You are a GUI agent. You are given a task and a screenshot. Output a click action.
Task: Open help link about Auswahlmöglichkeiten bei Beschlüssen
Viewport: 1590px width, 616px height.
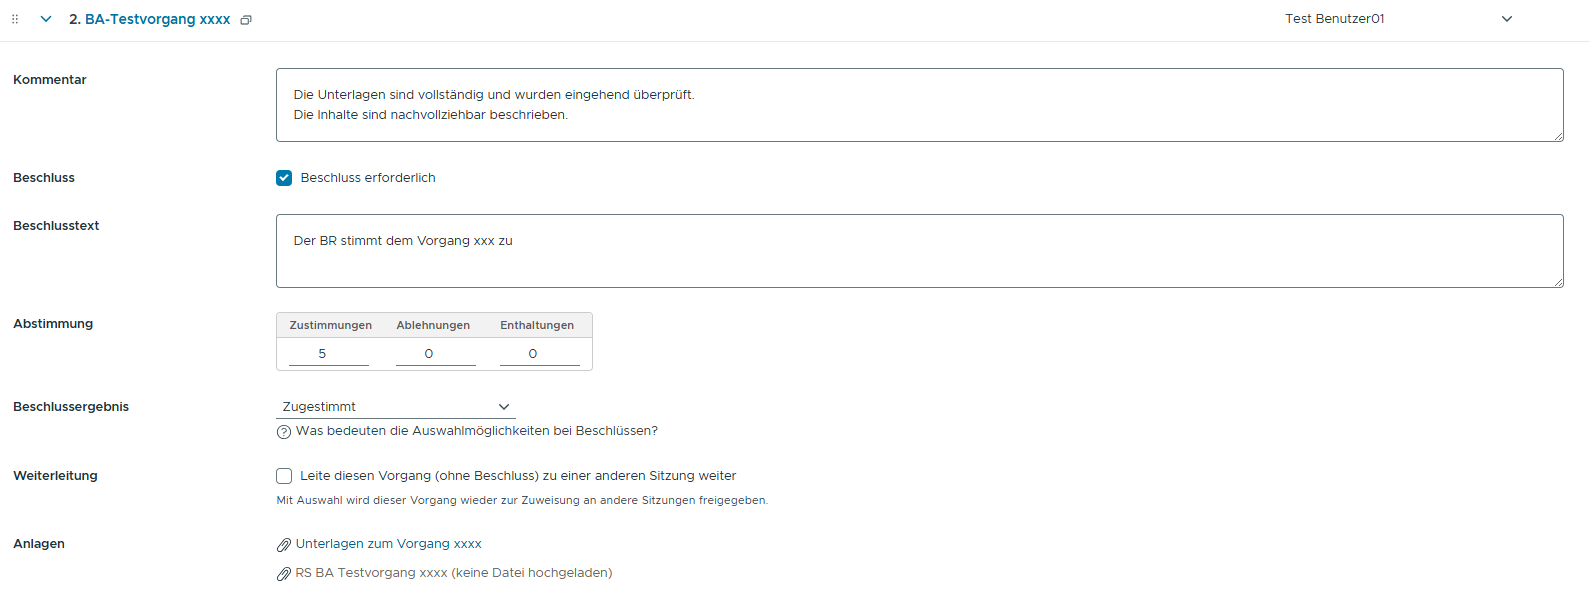[x=476, y=431]
